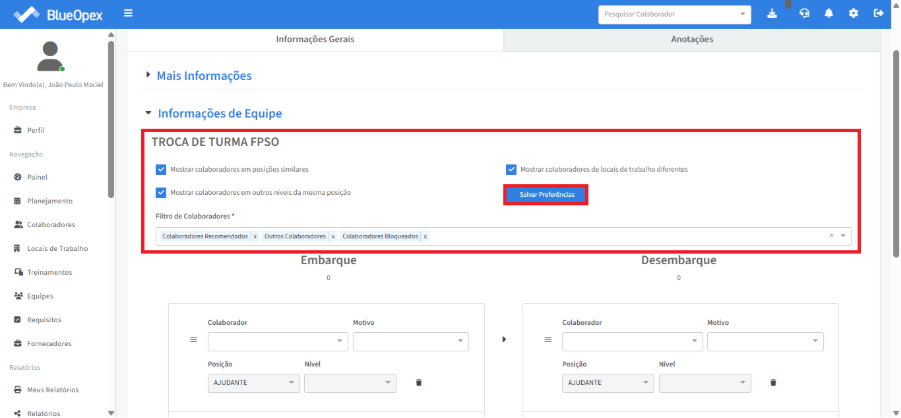Click the Equipes sidebar icon
This screenshot has height=418, width=901.
(x=17, y=296)
